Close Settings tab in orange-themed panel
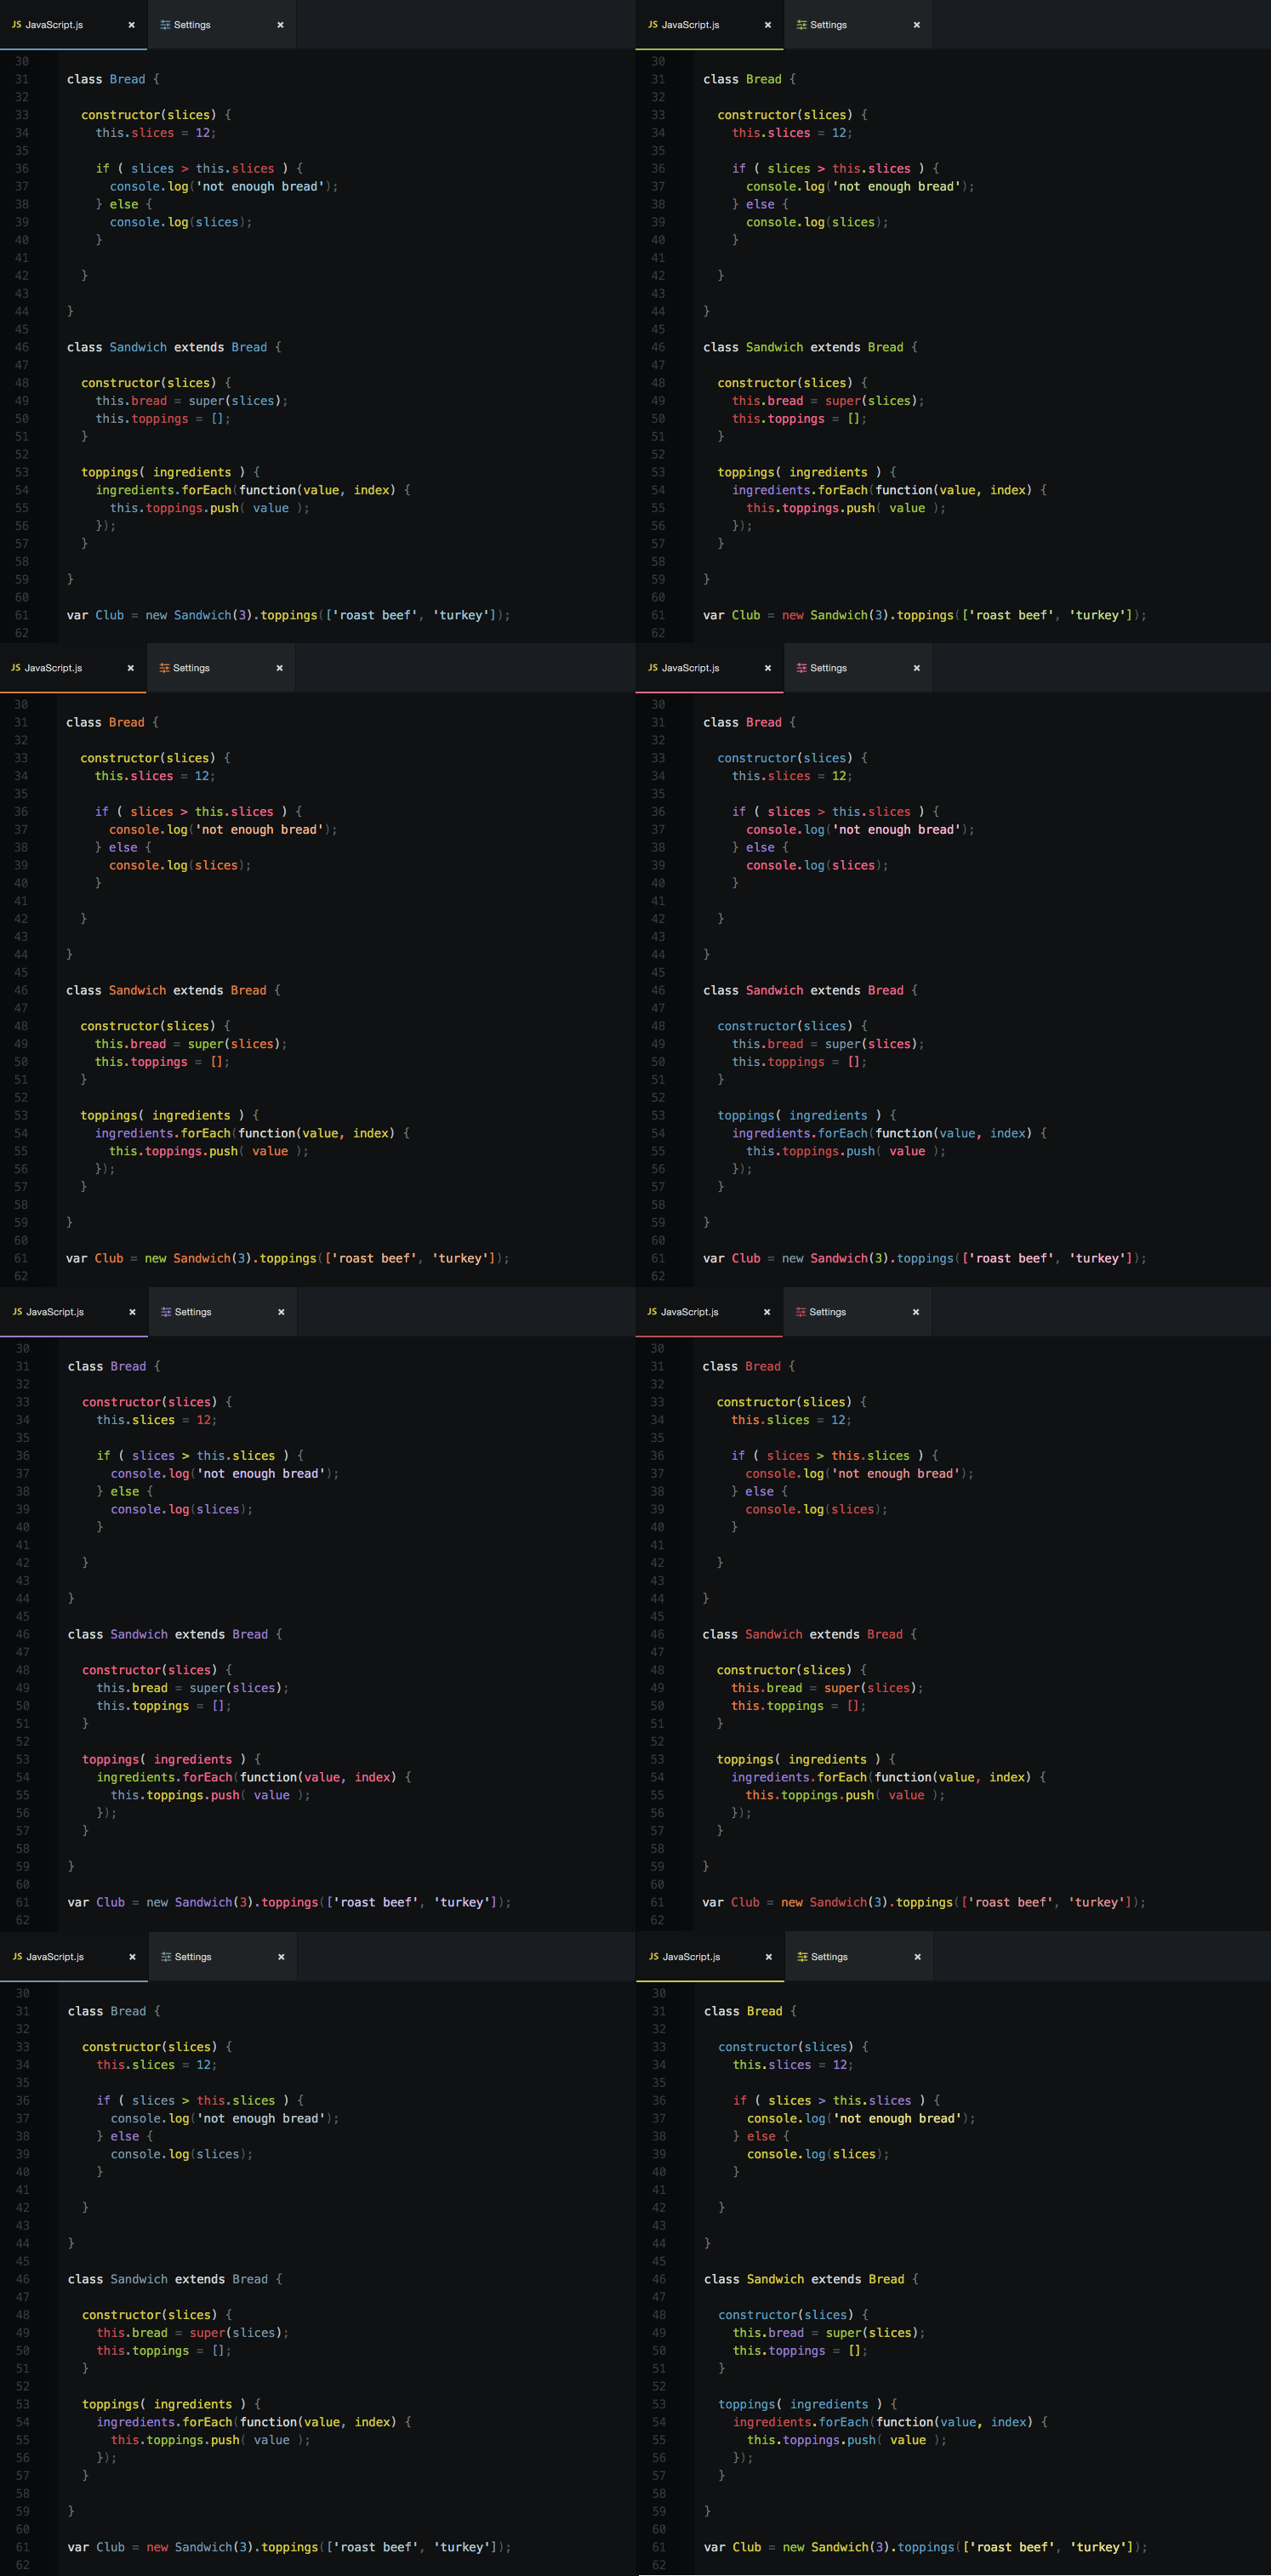The image size is (1271, 2576). [x=279, y=668]
